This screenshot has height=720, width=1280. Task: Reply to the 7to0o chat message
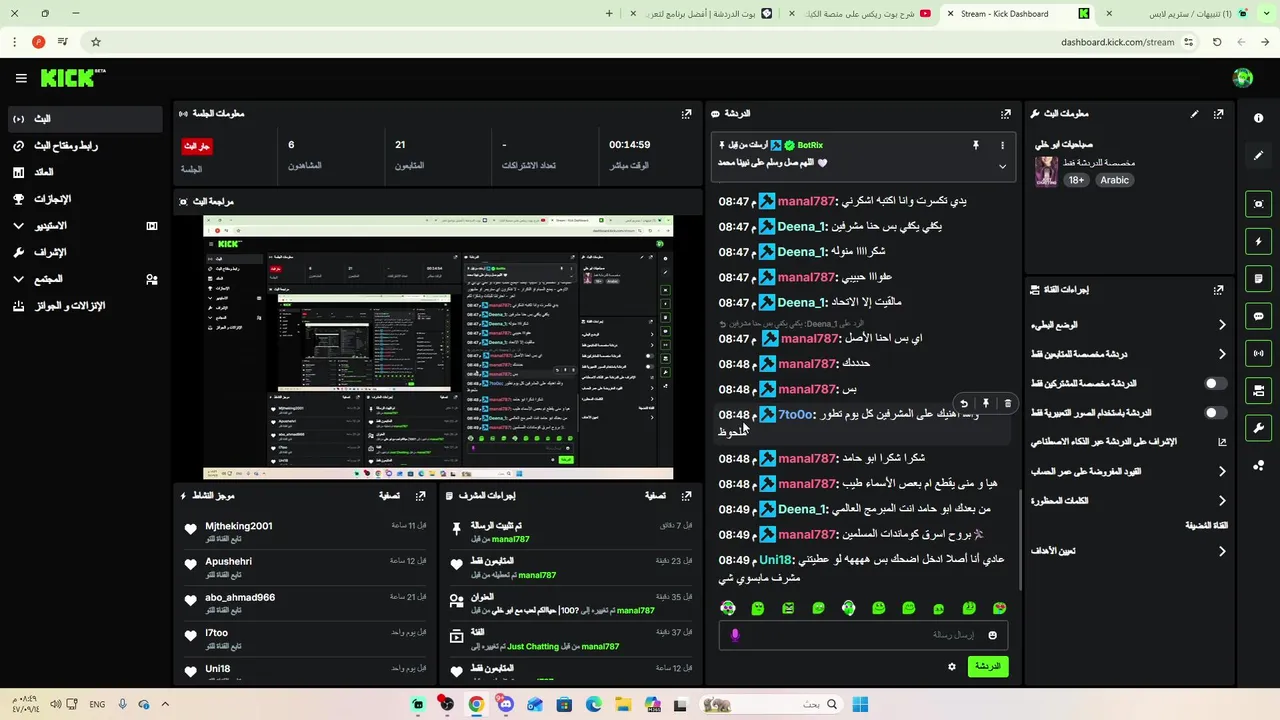(964, 404)
